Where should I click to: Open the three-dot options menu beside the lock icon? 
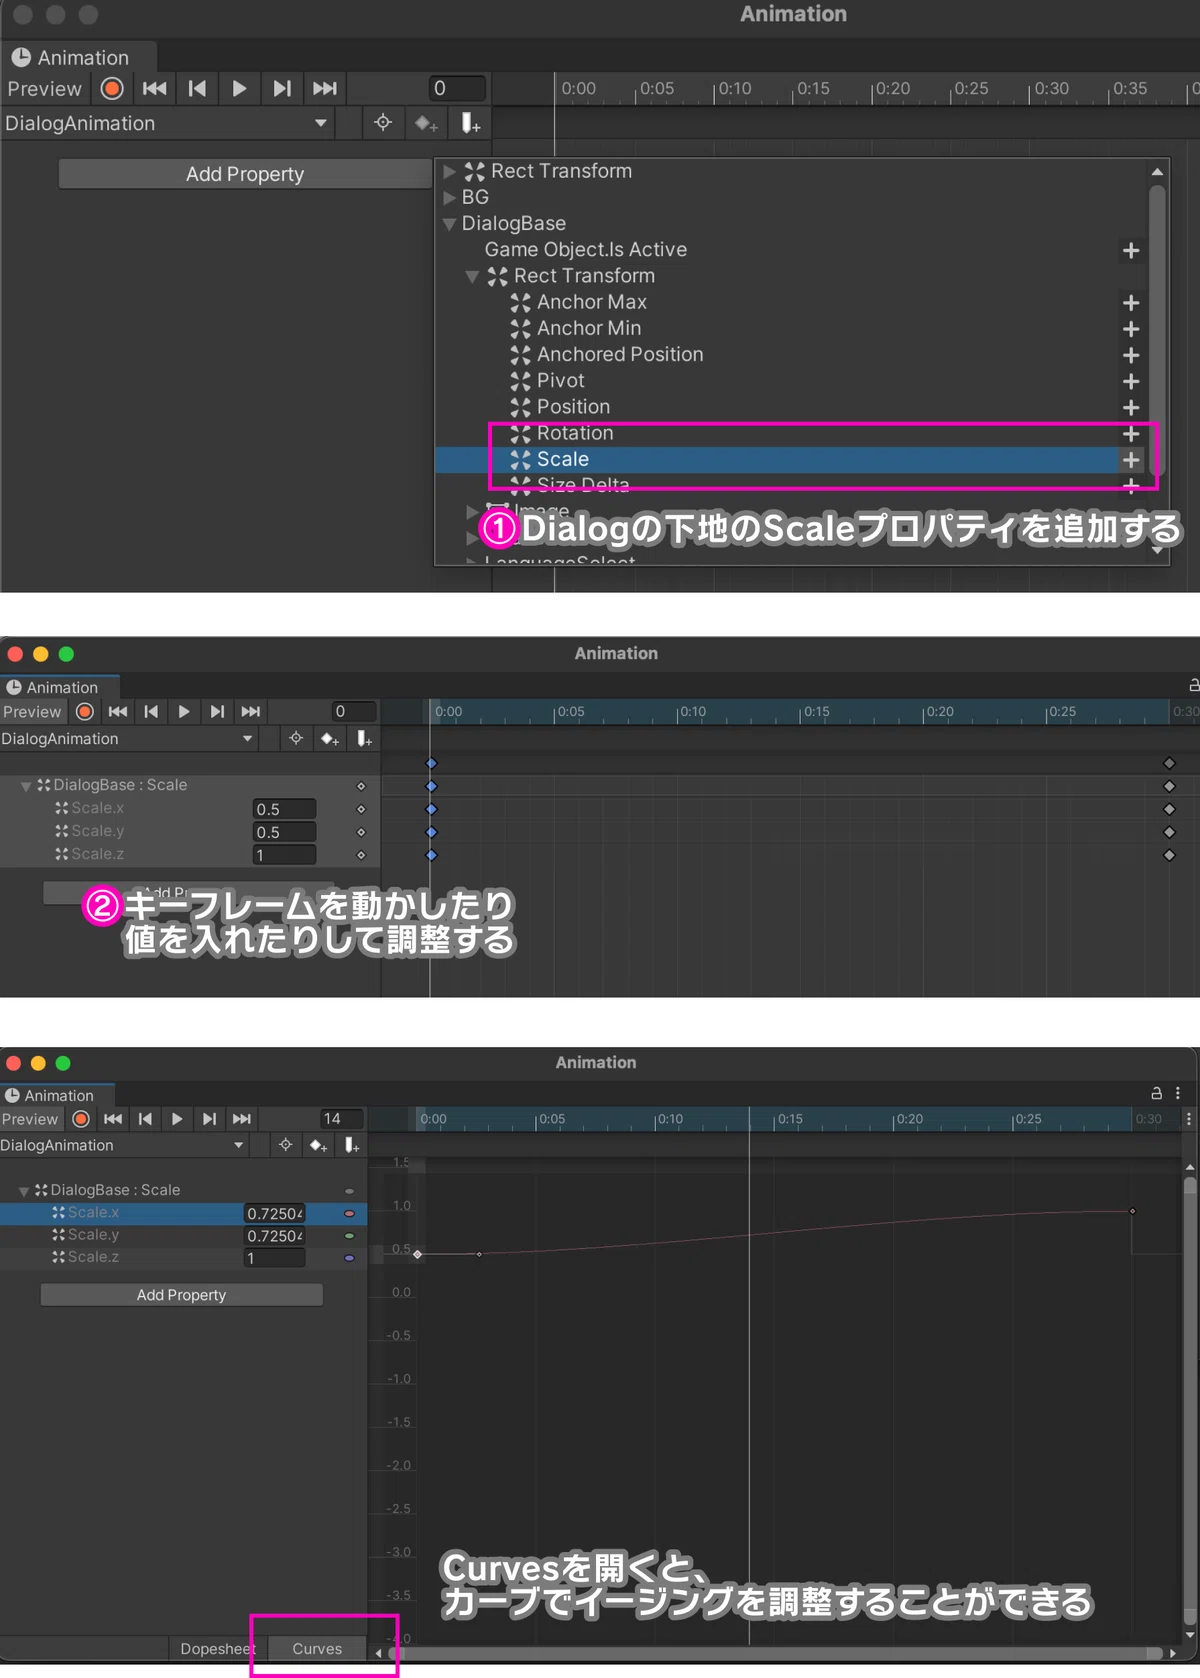(1177, 1093)
